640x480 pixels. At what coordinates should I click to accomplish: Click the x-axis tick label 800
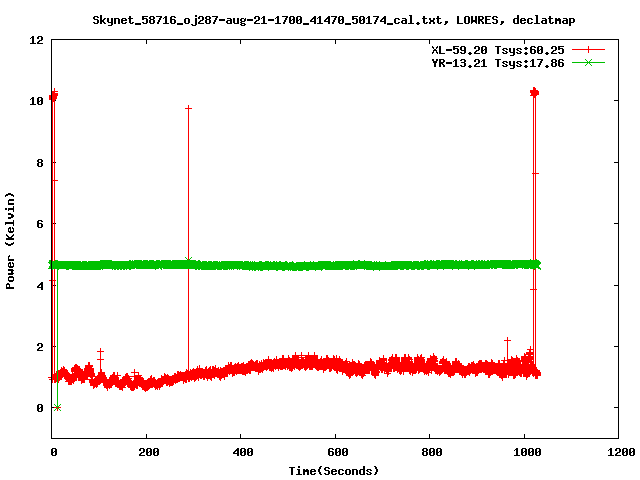[432, 452]
